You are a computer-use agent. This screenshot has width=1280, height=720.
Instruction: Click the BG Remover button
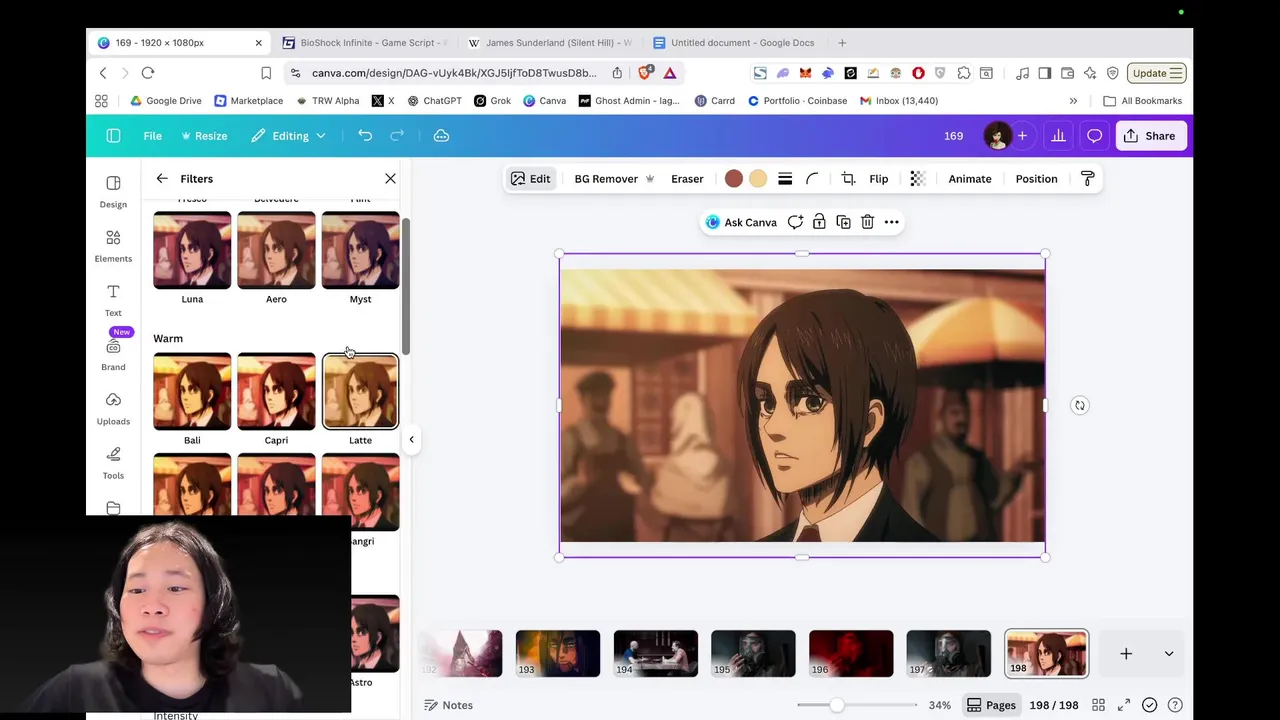(x=614, y=178)
